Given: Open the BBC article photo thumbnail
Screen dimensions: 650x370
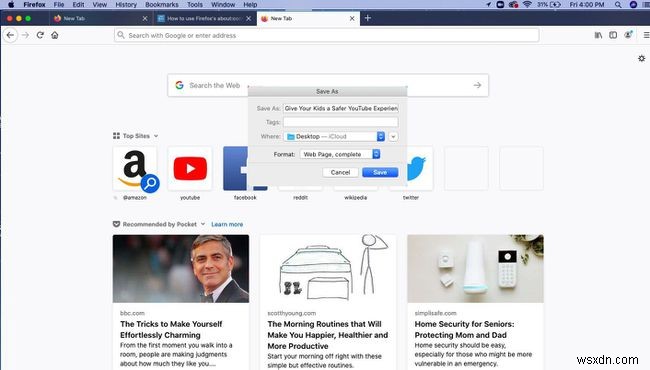Looking at the screenshot, I should tap(181, 268).
